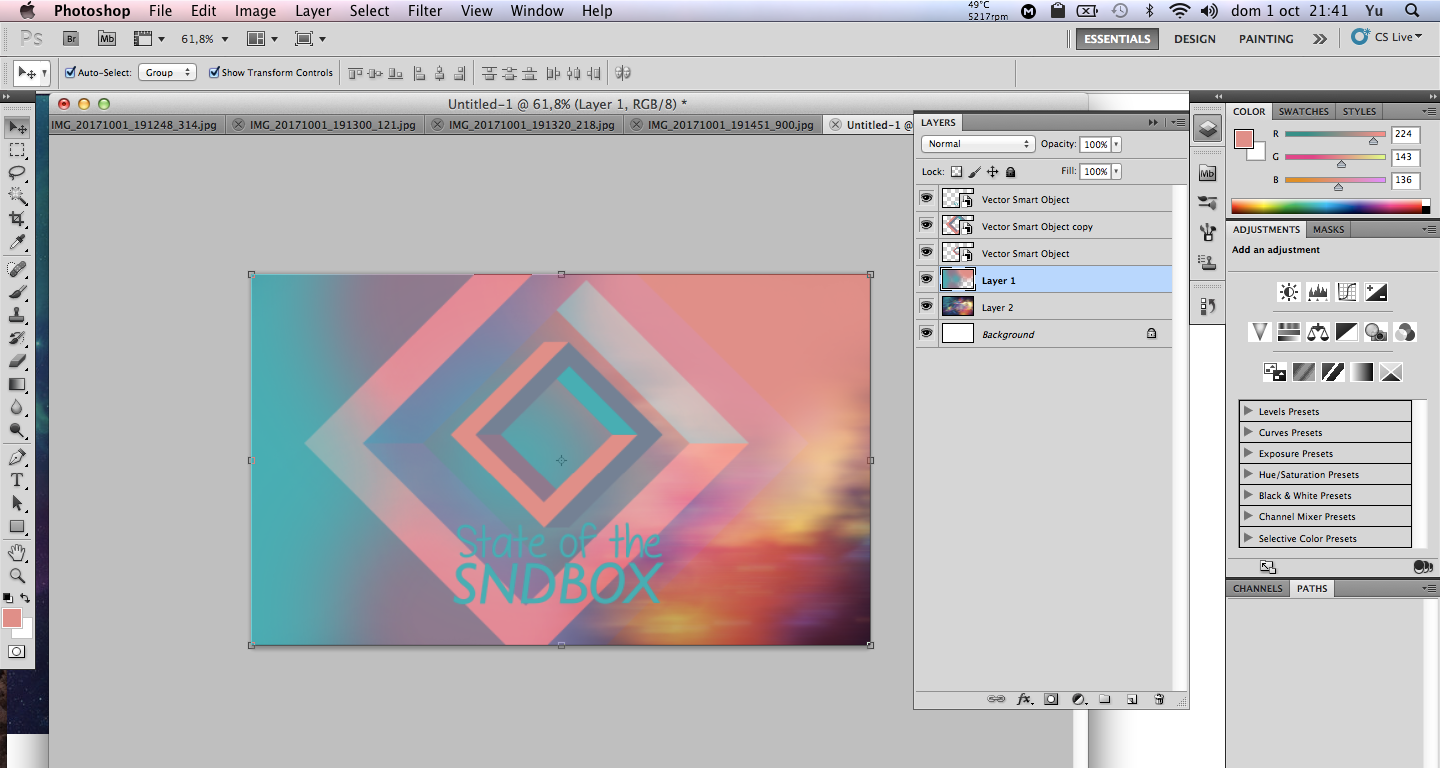1440x768 pixels.
Task: Select the Rectangular Marquee tool
Action: click(x=17, y=150)
